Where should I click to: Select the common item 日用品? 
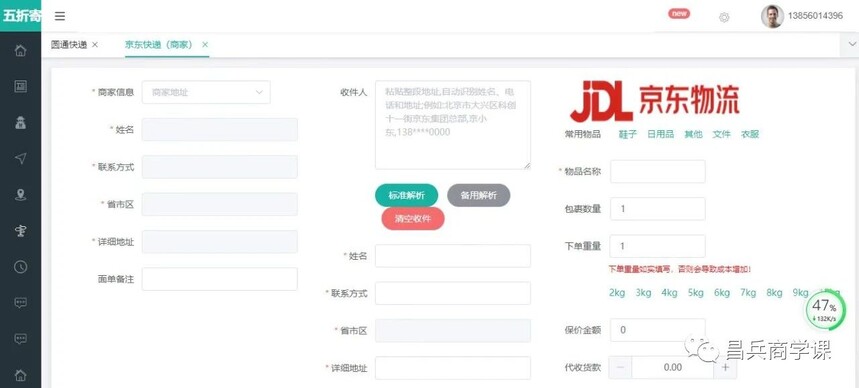[x=660, y=134]
